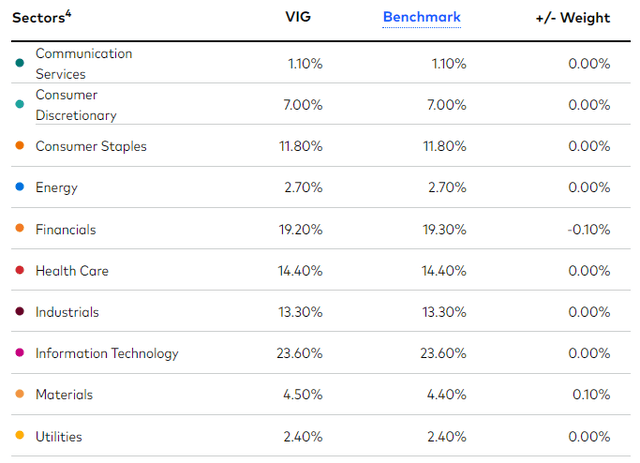Viewport: 640px width, 463px height.
Task: Click the Energy blue dot
Action: click(x=20, y=188)
